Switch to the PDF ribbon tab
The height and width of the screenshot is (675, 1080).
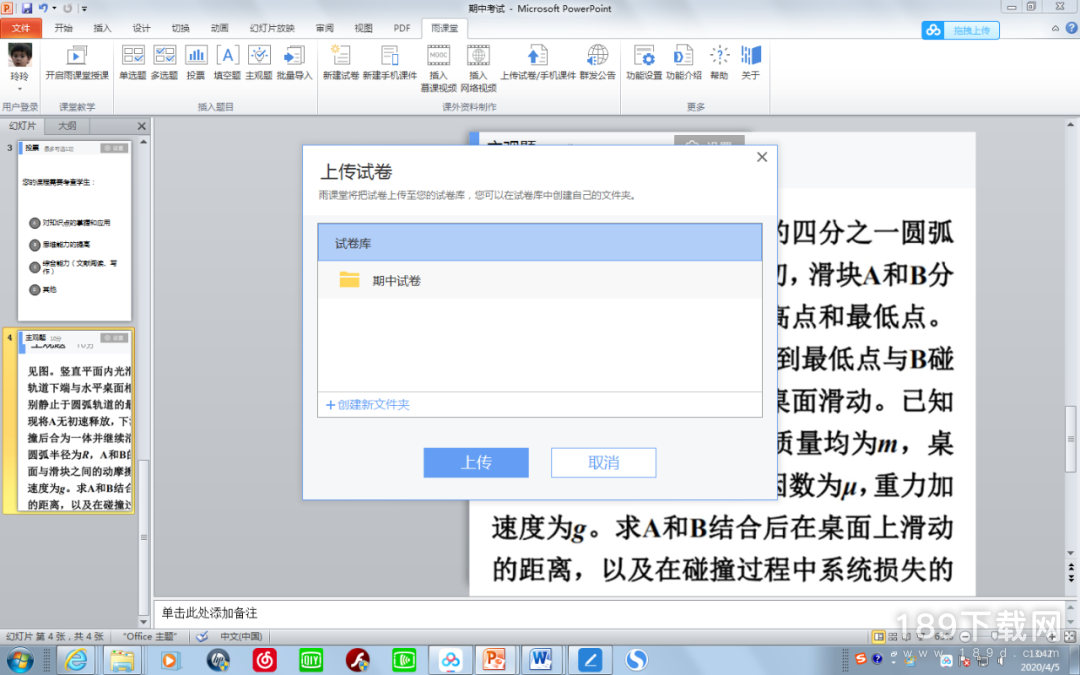pos(402,28)
